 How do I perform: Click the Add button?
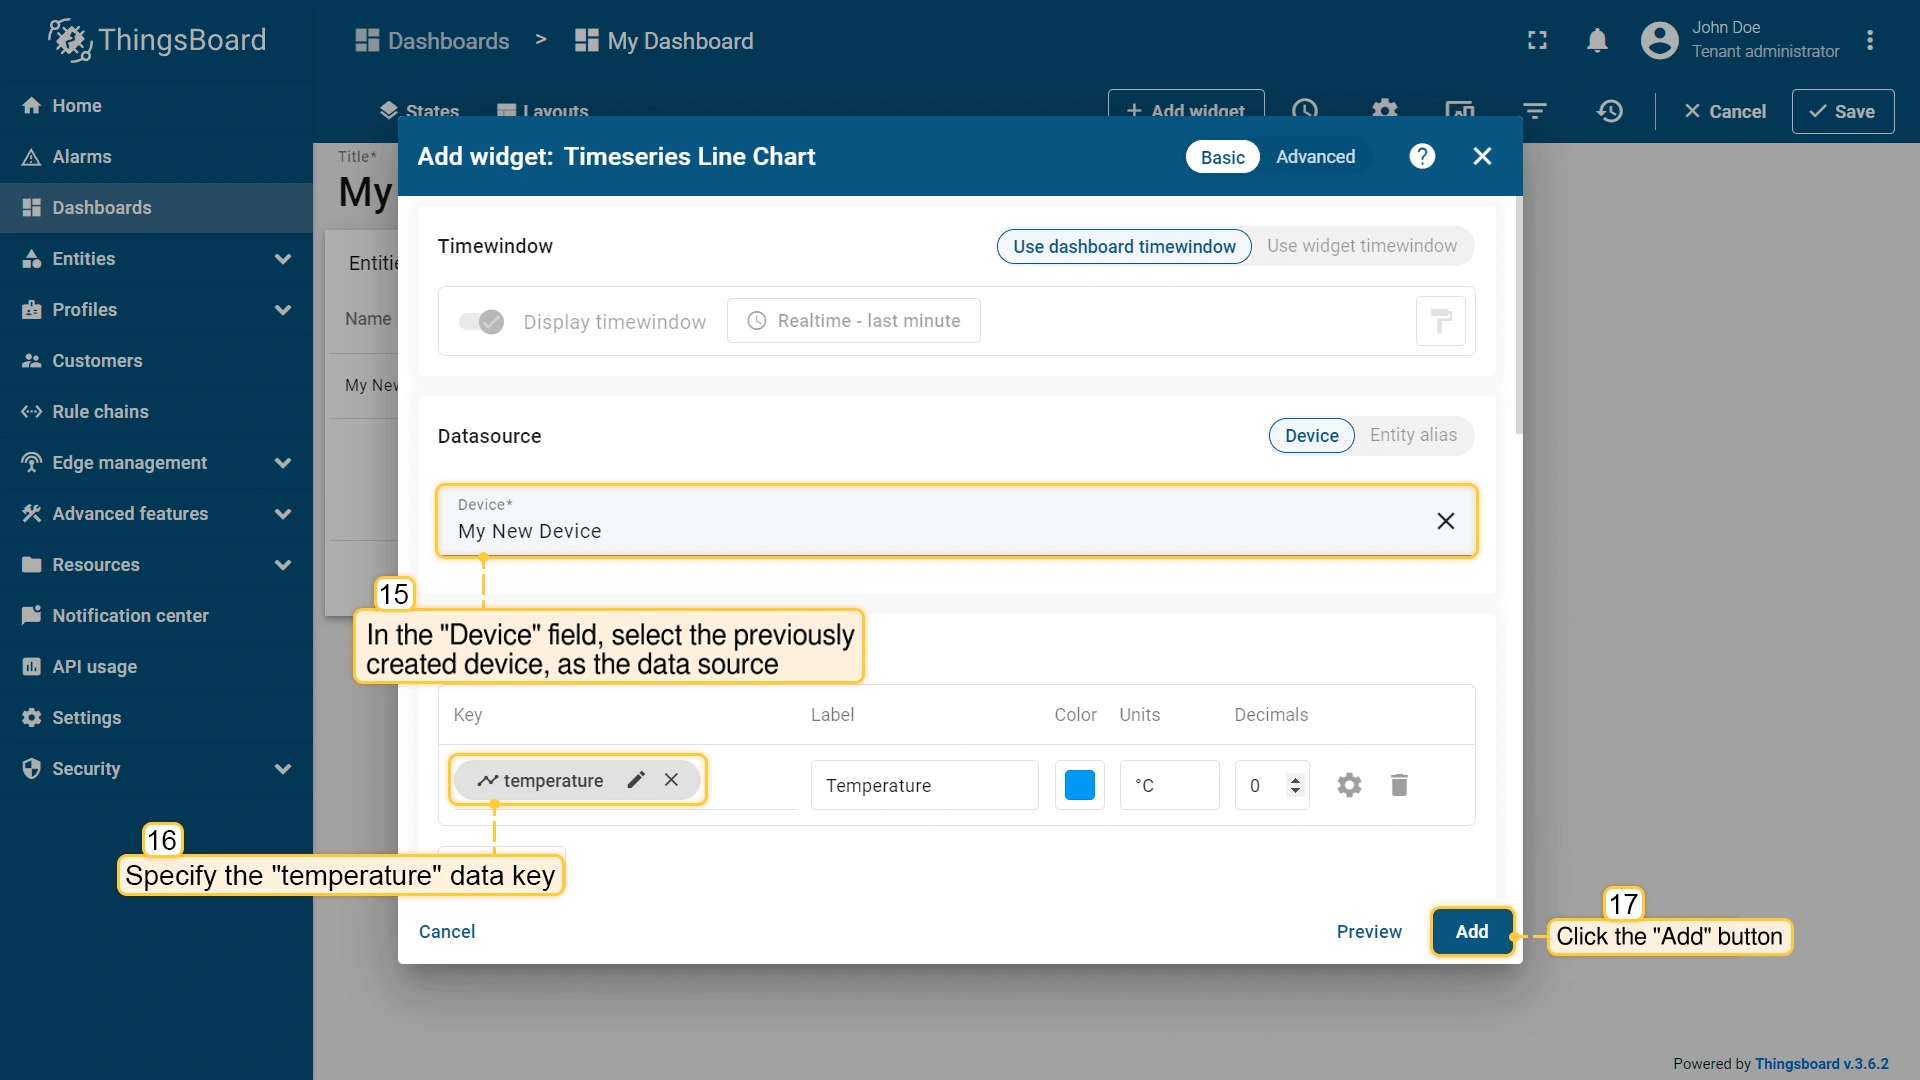[1471, 932]
